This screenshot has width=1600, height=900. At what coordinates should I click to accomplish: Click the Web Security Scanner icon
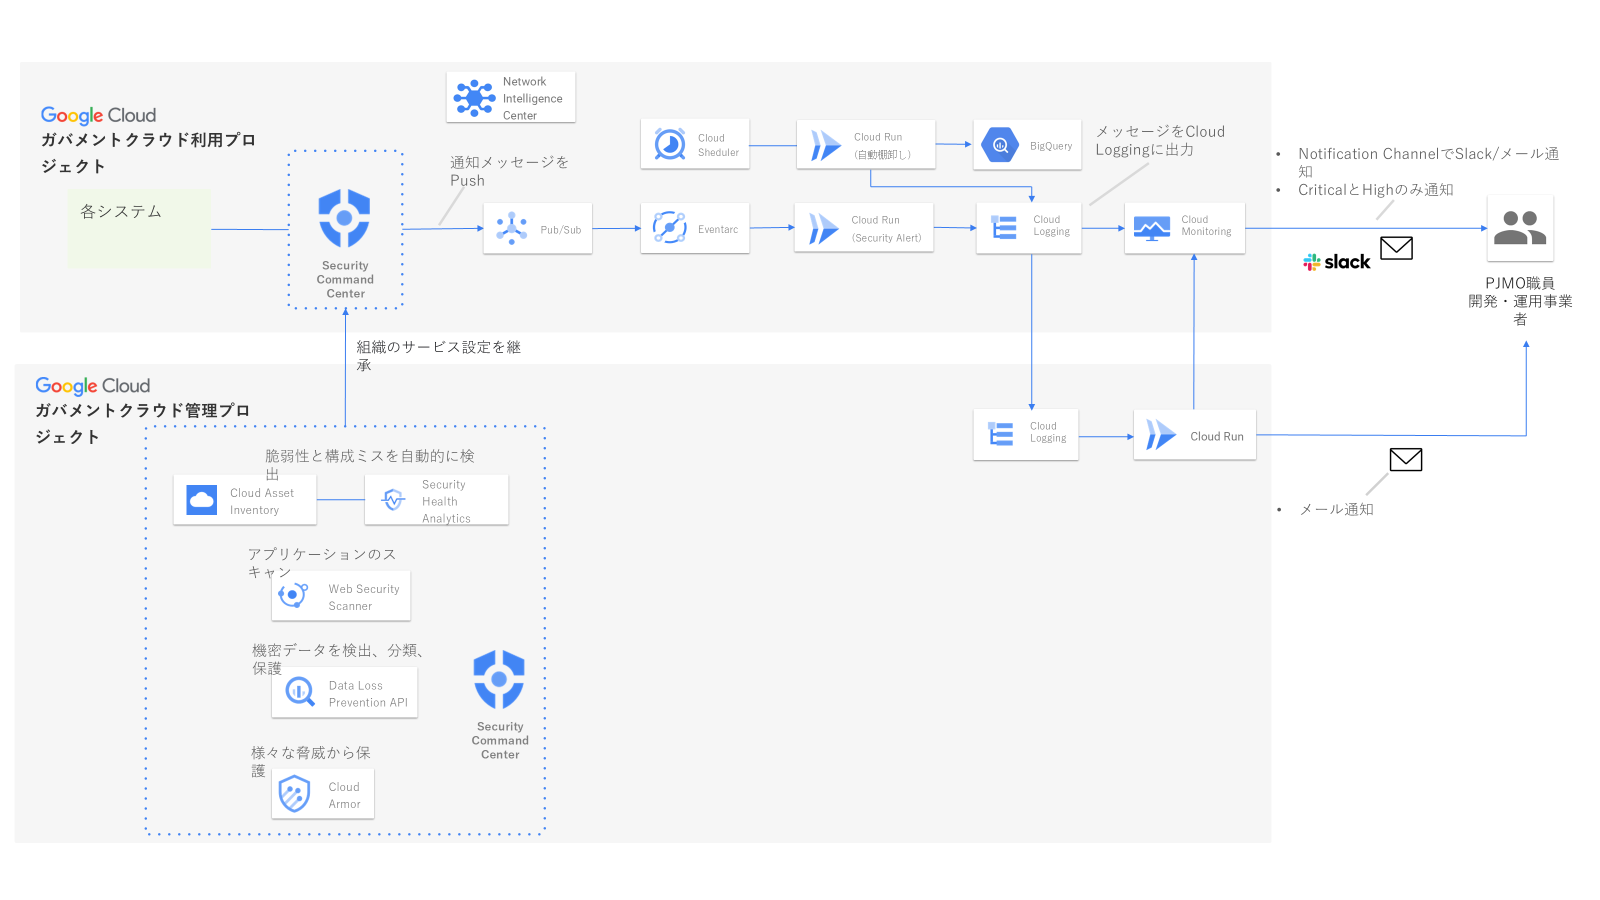(x=293, y=595)
